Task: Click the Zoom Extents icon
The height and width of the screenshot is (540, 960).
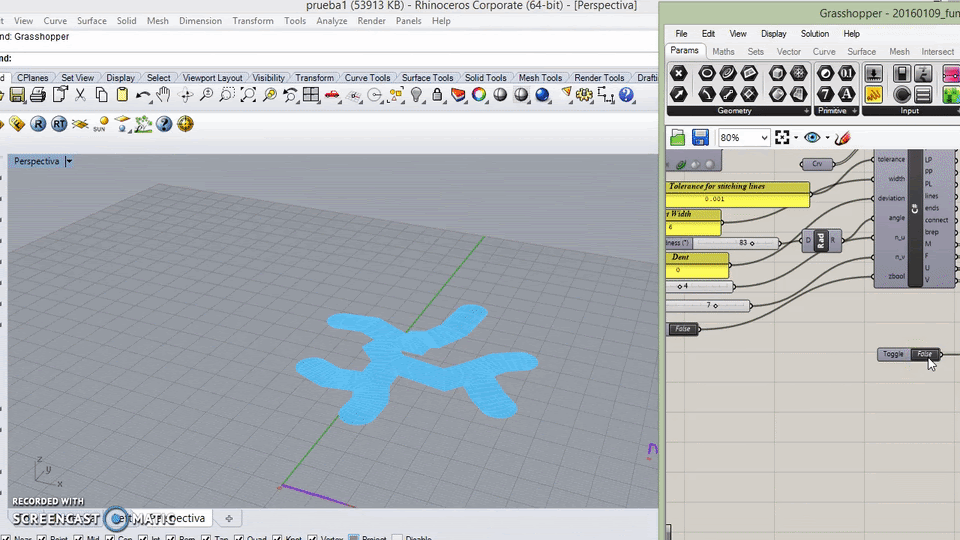Action: [x=248, y=95]
